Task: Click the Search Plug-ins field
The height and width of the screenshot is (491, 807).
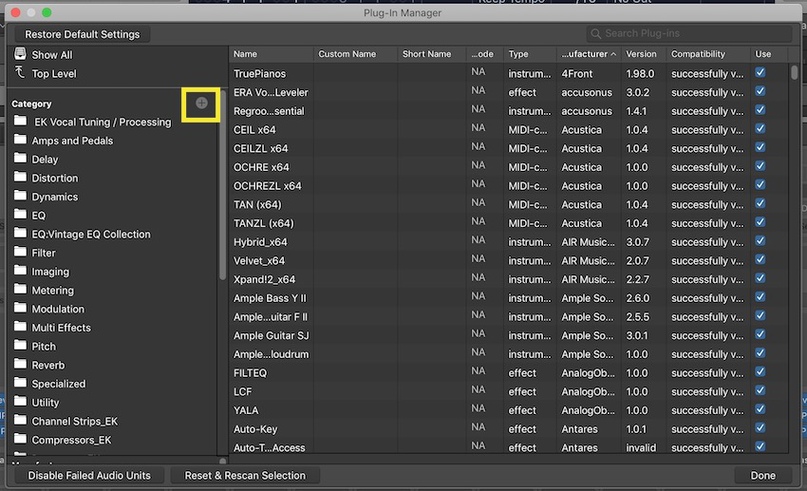Action: coord(689,33)
